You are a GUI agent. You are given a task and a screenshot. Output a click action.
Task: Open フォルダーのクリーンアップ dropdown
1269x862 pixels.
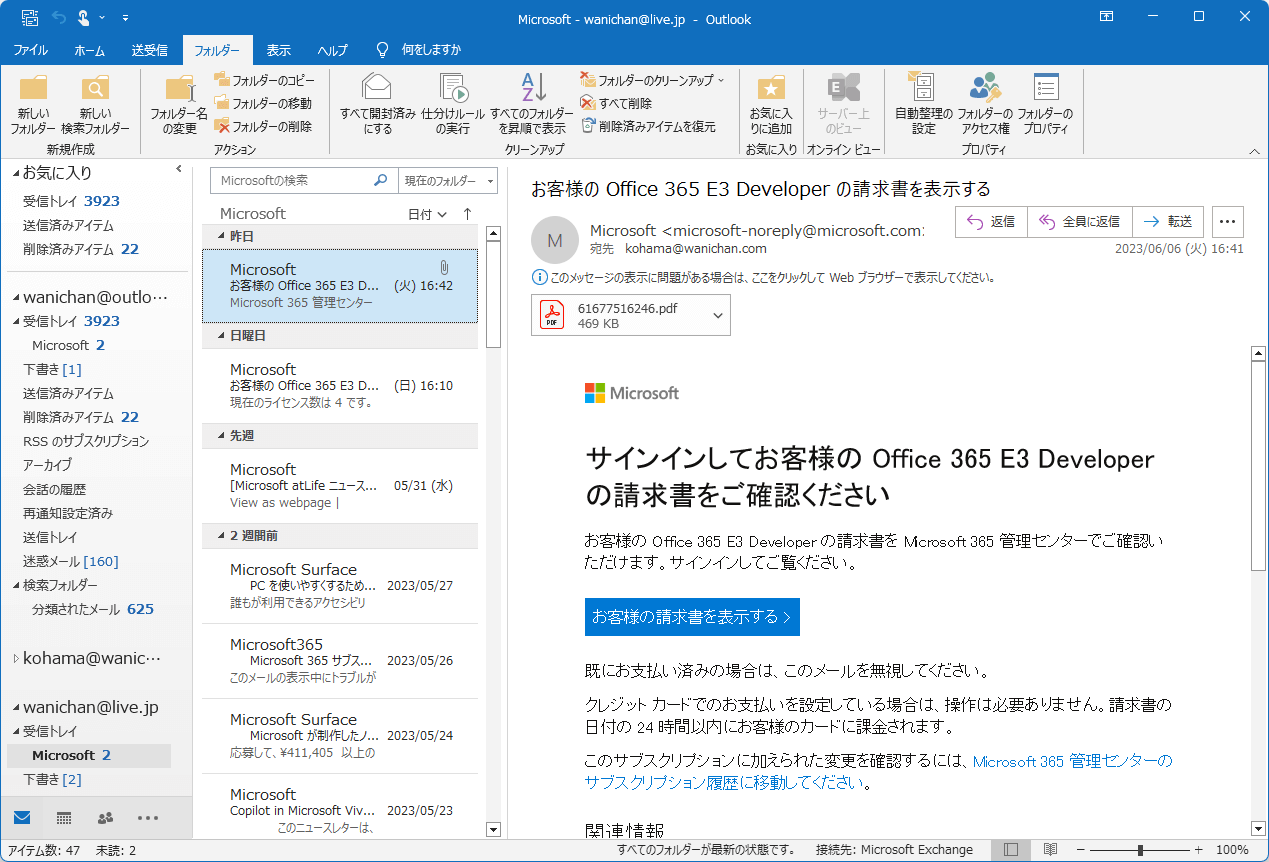pos(652,80)
